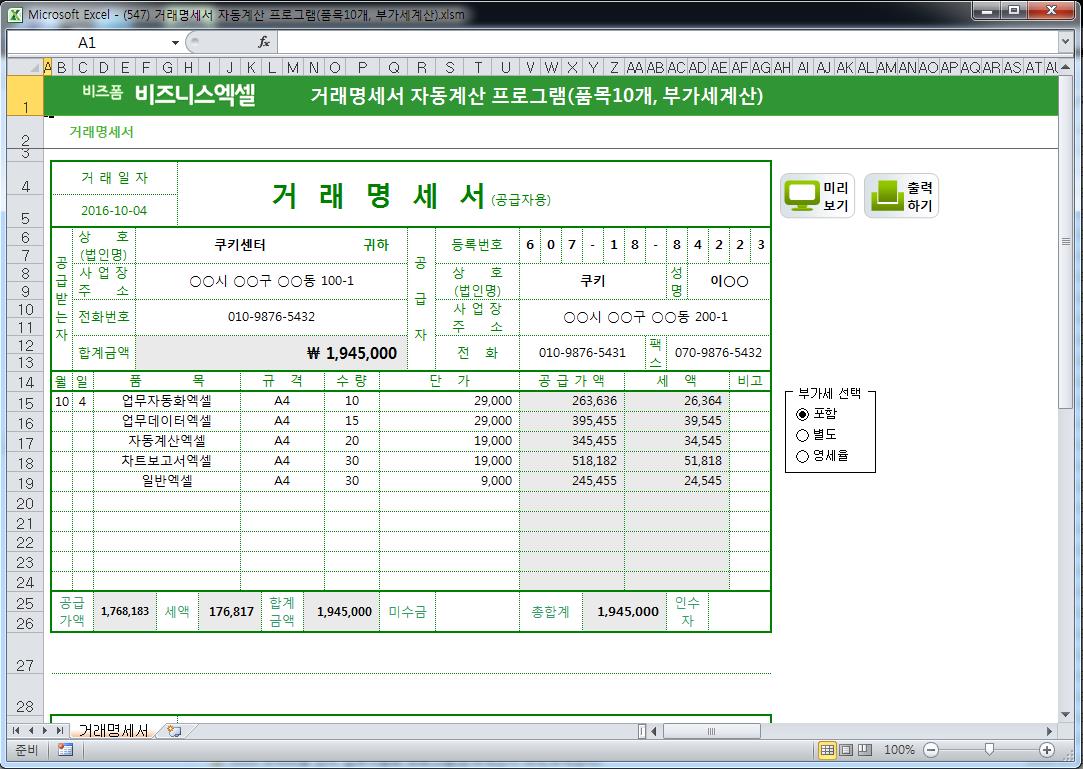Open the Name Box dropdown arrow

(x=175, y=43)
